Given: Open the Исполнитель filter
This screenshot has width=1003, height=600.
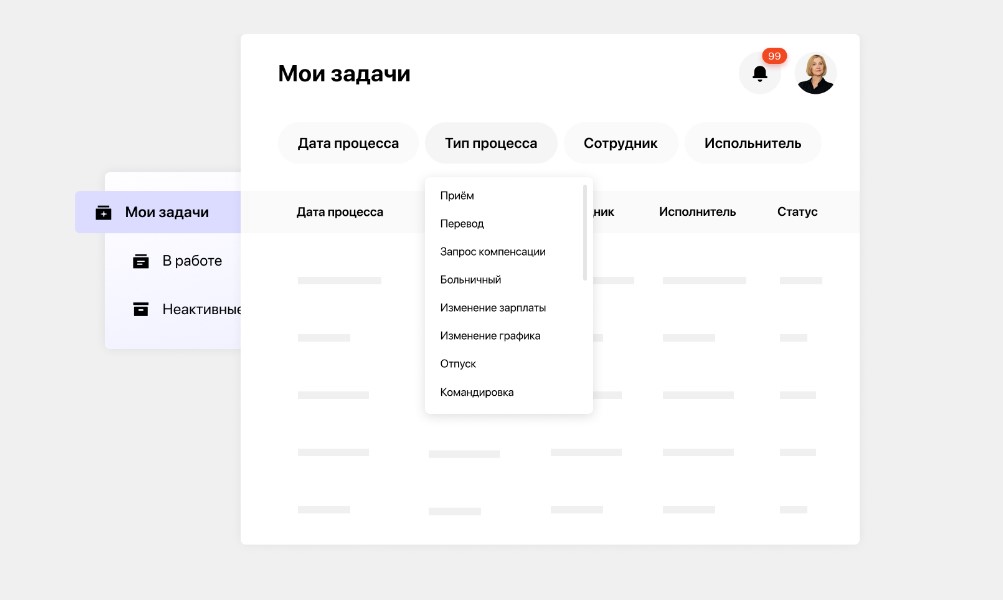Looking at the screenshot, I should pos(753,143).
